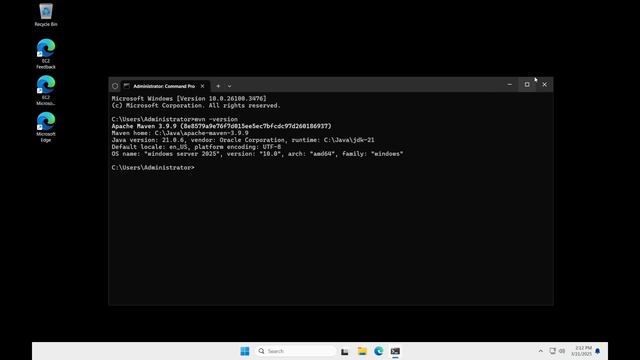Open the Windows Start menu
The height and width of the screenshot is (360, 640).
(x=245, y=351)
